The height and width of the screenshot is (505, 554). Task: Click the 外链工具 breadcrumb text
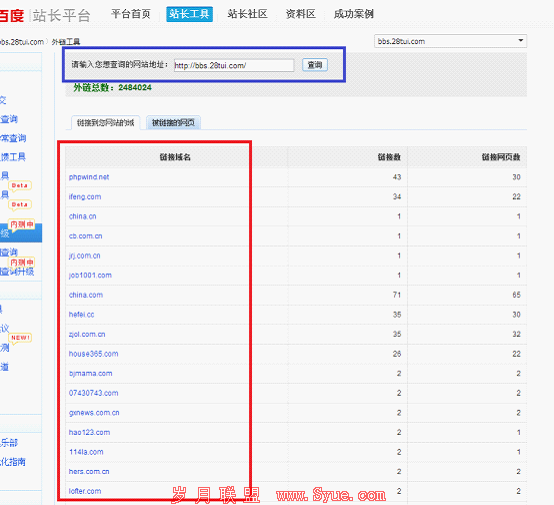[x=66, y=42]
